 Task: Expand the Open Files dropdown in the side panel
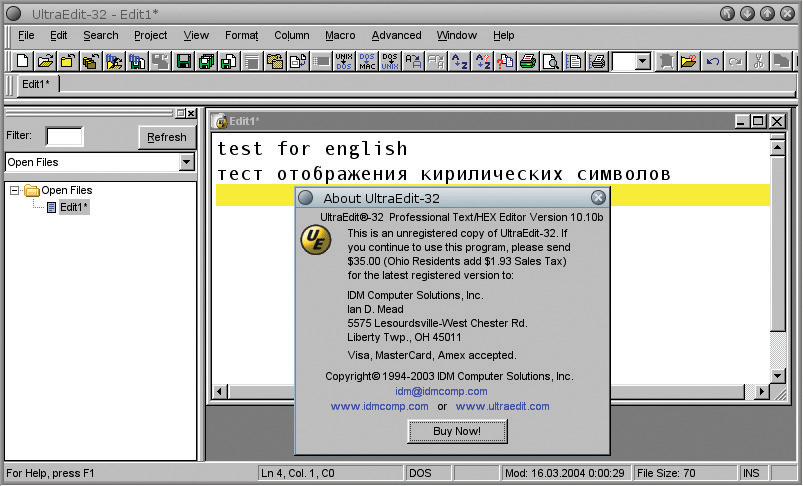[187, 162]
